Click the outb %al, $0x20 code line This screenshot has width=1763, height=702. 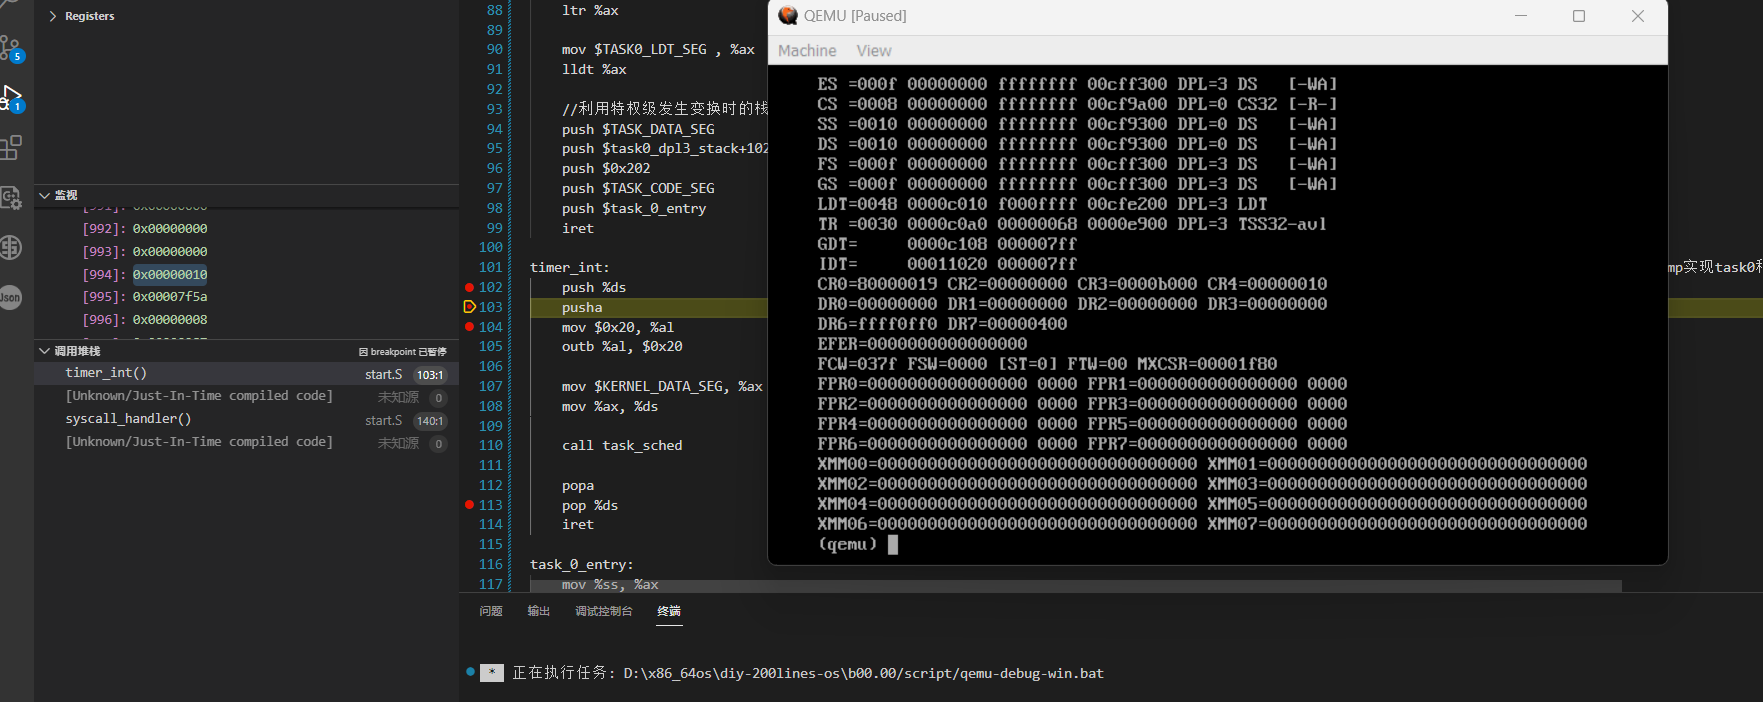click(622, 346)
